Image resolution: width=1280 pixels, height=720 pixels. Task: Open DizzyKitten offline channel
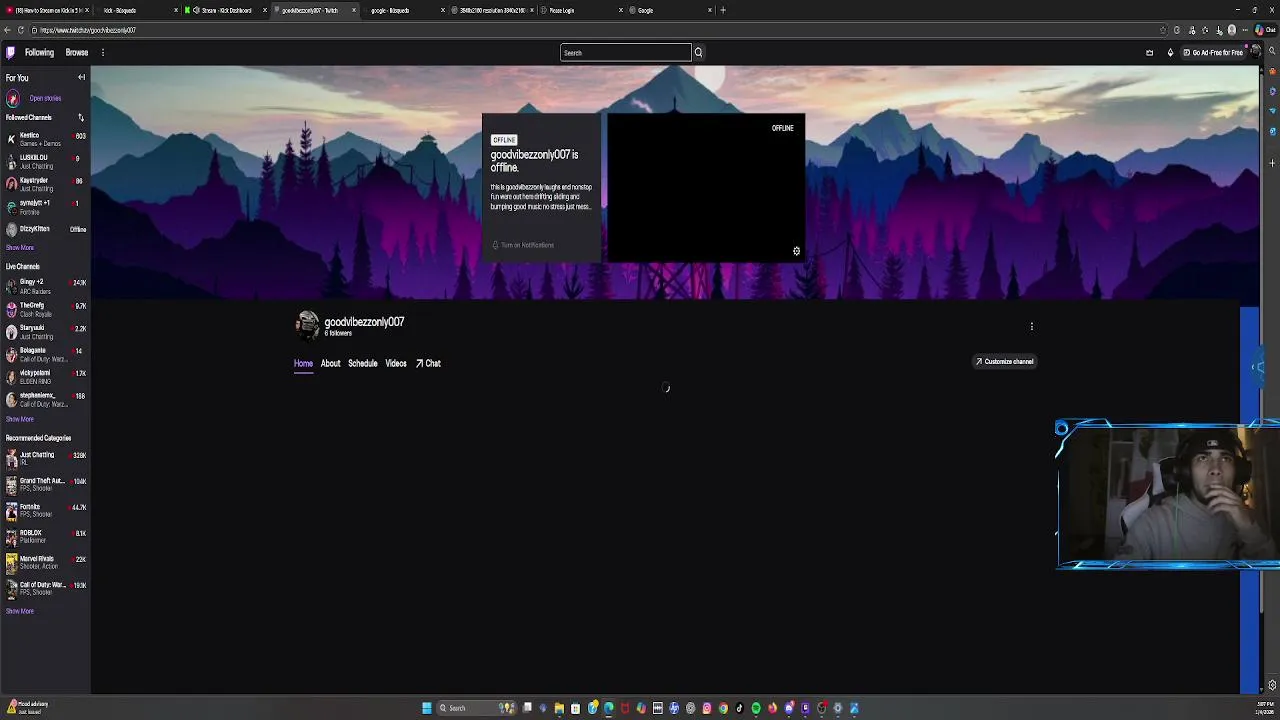pos(45,229)
